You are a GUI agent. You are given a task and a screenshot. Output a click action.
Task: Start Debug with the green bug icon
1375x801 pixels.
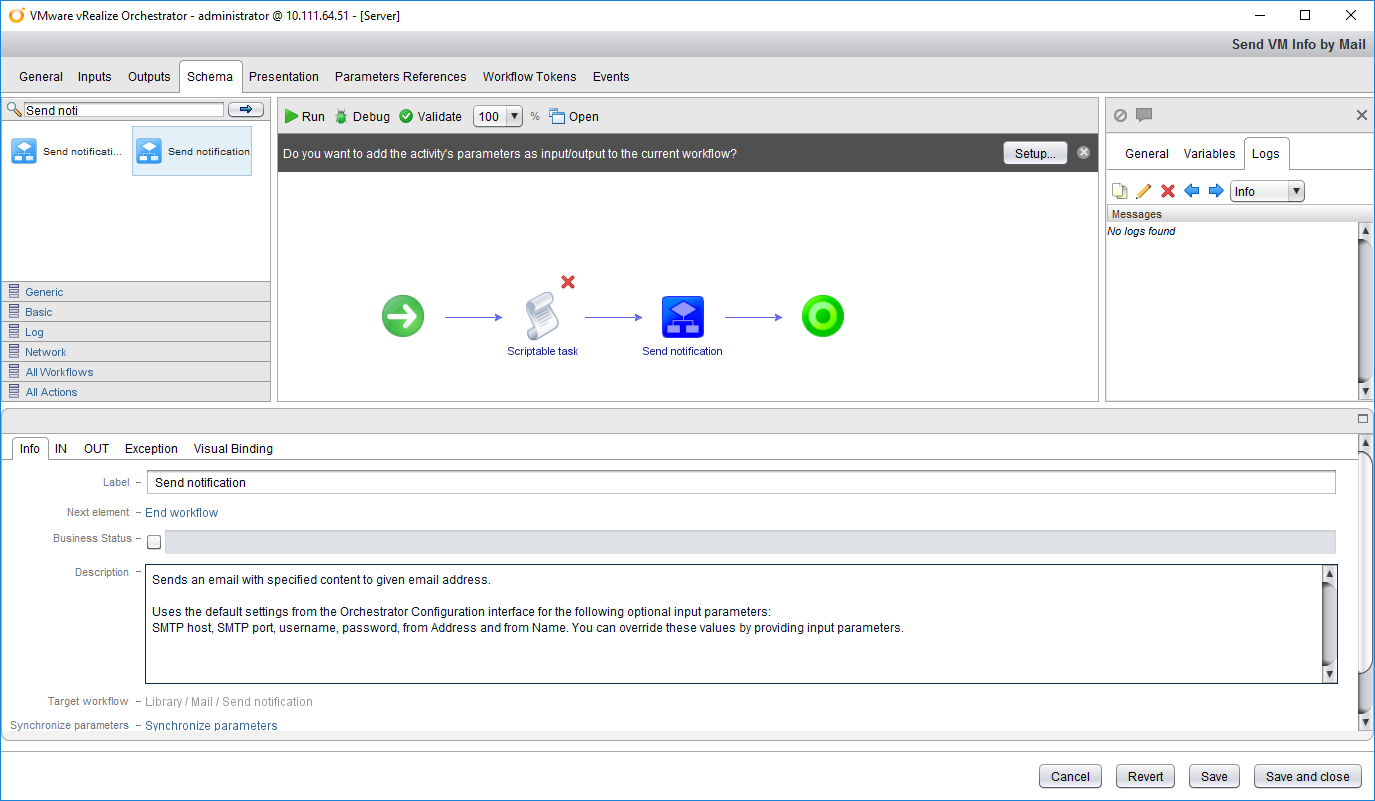click(x=362, y=117)
